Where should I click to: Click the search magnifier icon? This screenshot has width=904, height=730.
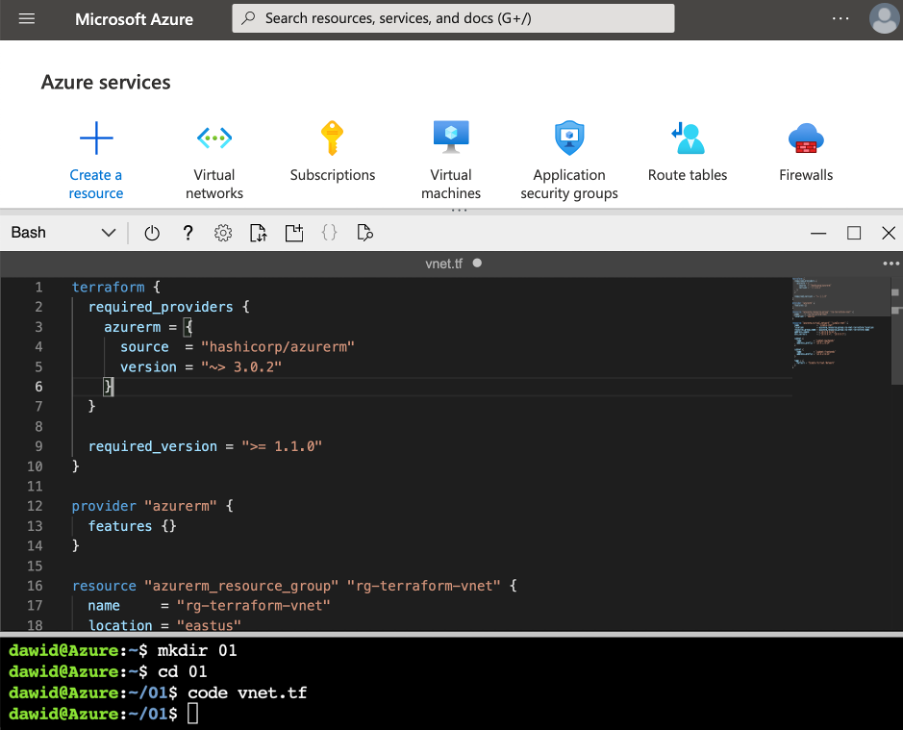(248, 18)
